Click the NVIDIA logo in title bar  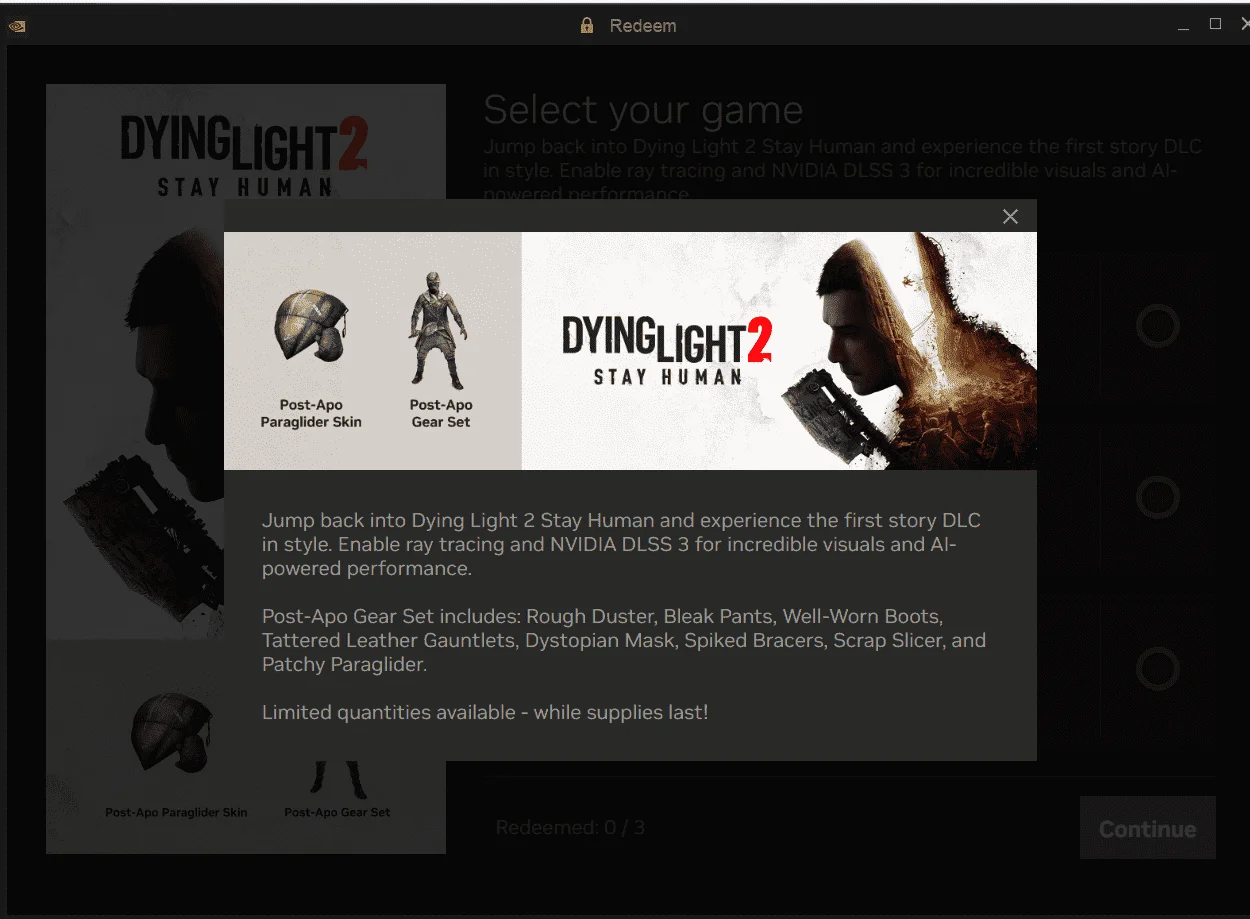click(x=16, y=26)
